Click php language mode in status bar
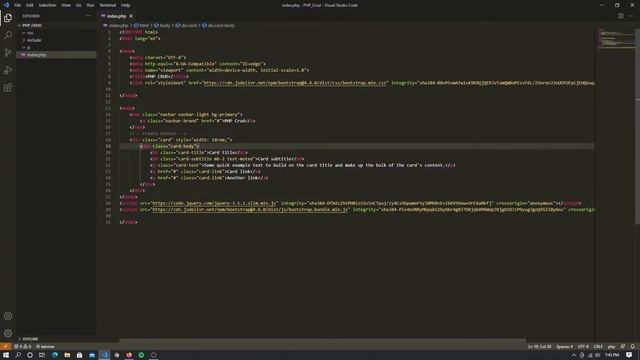 (611, 347)
